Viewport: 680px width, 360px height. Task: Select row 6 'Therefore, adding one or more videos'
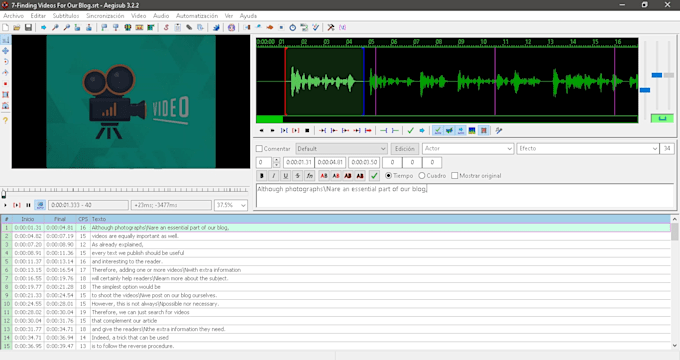point(336,270)
